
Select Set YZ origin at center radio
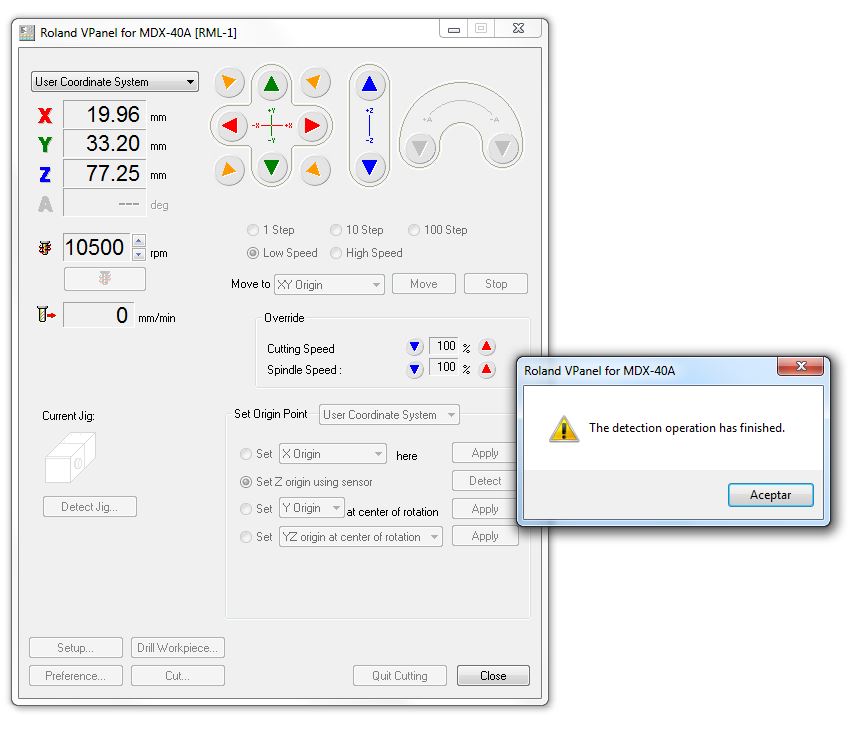pyautogui.click(x=246, y=537)
